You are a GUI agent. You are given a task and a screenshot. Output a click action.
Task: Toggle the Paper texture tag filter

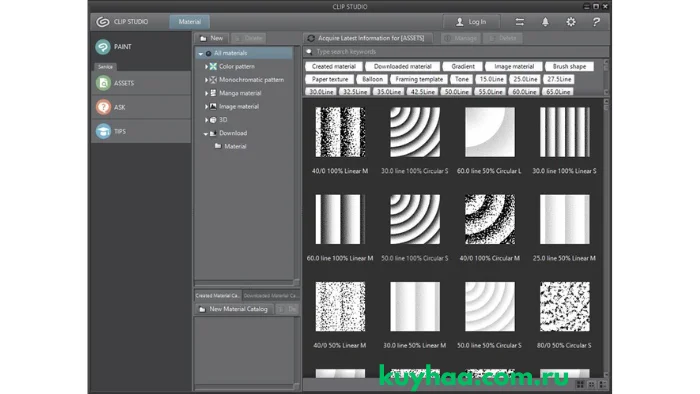(x=330, y=79)
